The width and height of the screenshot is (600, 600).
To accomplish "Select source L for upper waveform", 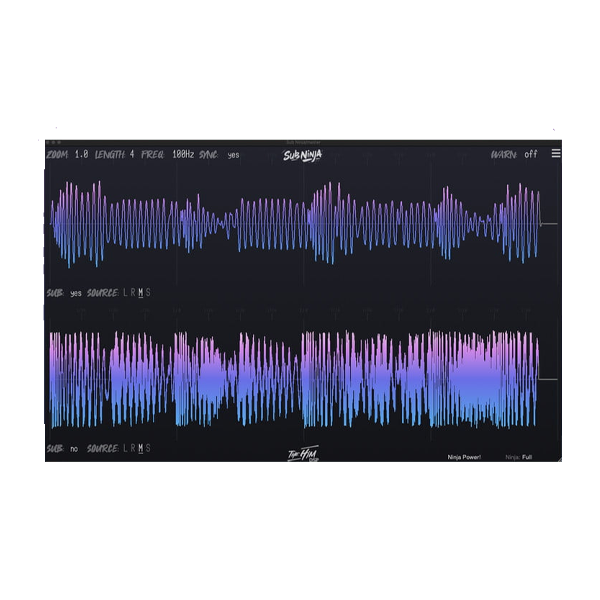I will point(126,293).
